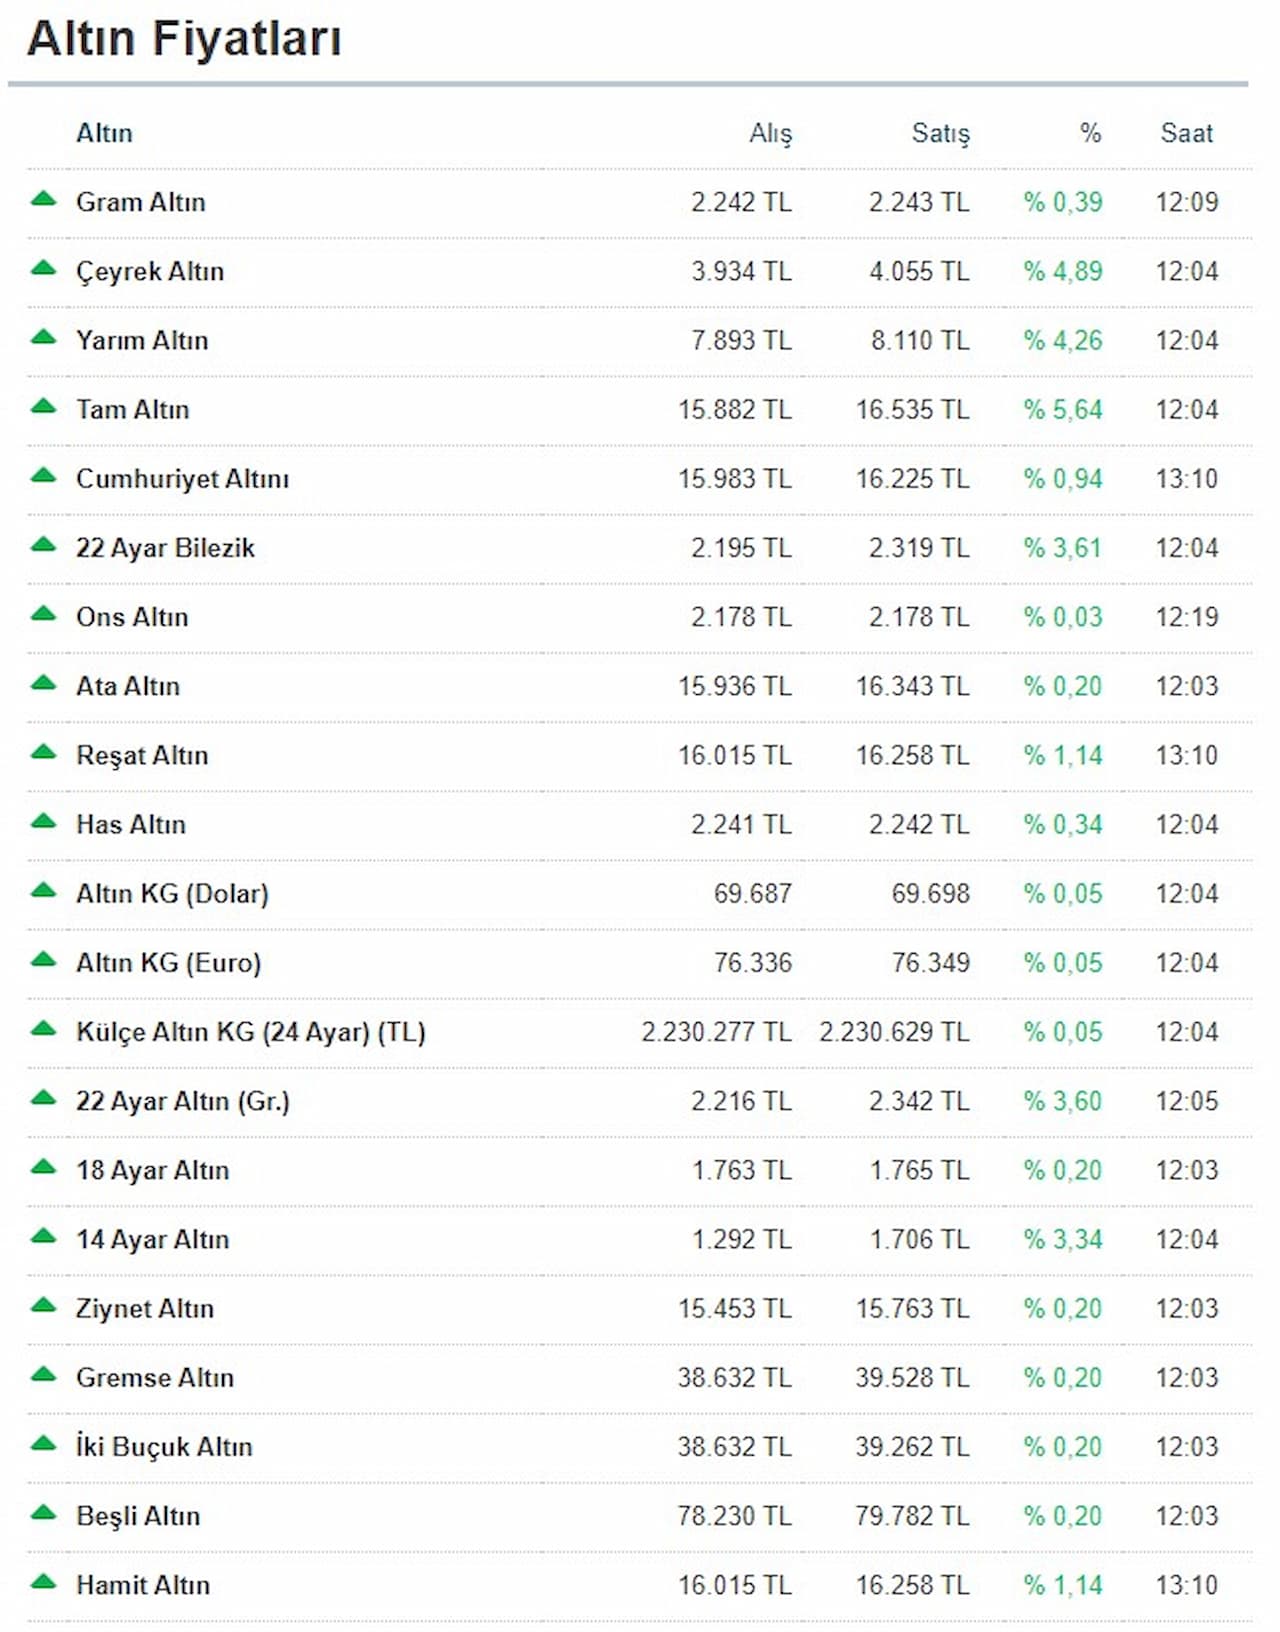Viewport: 1280px width, 1632px height.
Task: Click the Saat column header
Action: pyautogui.click(x=1186, y=133)
